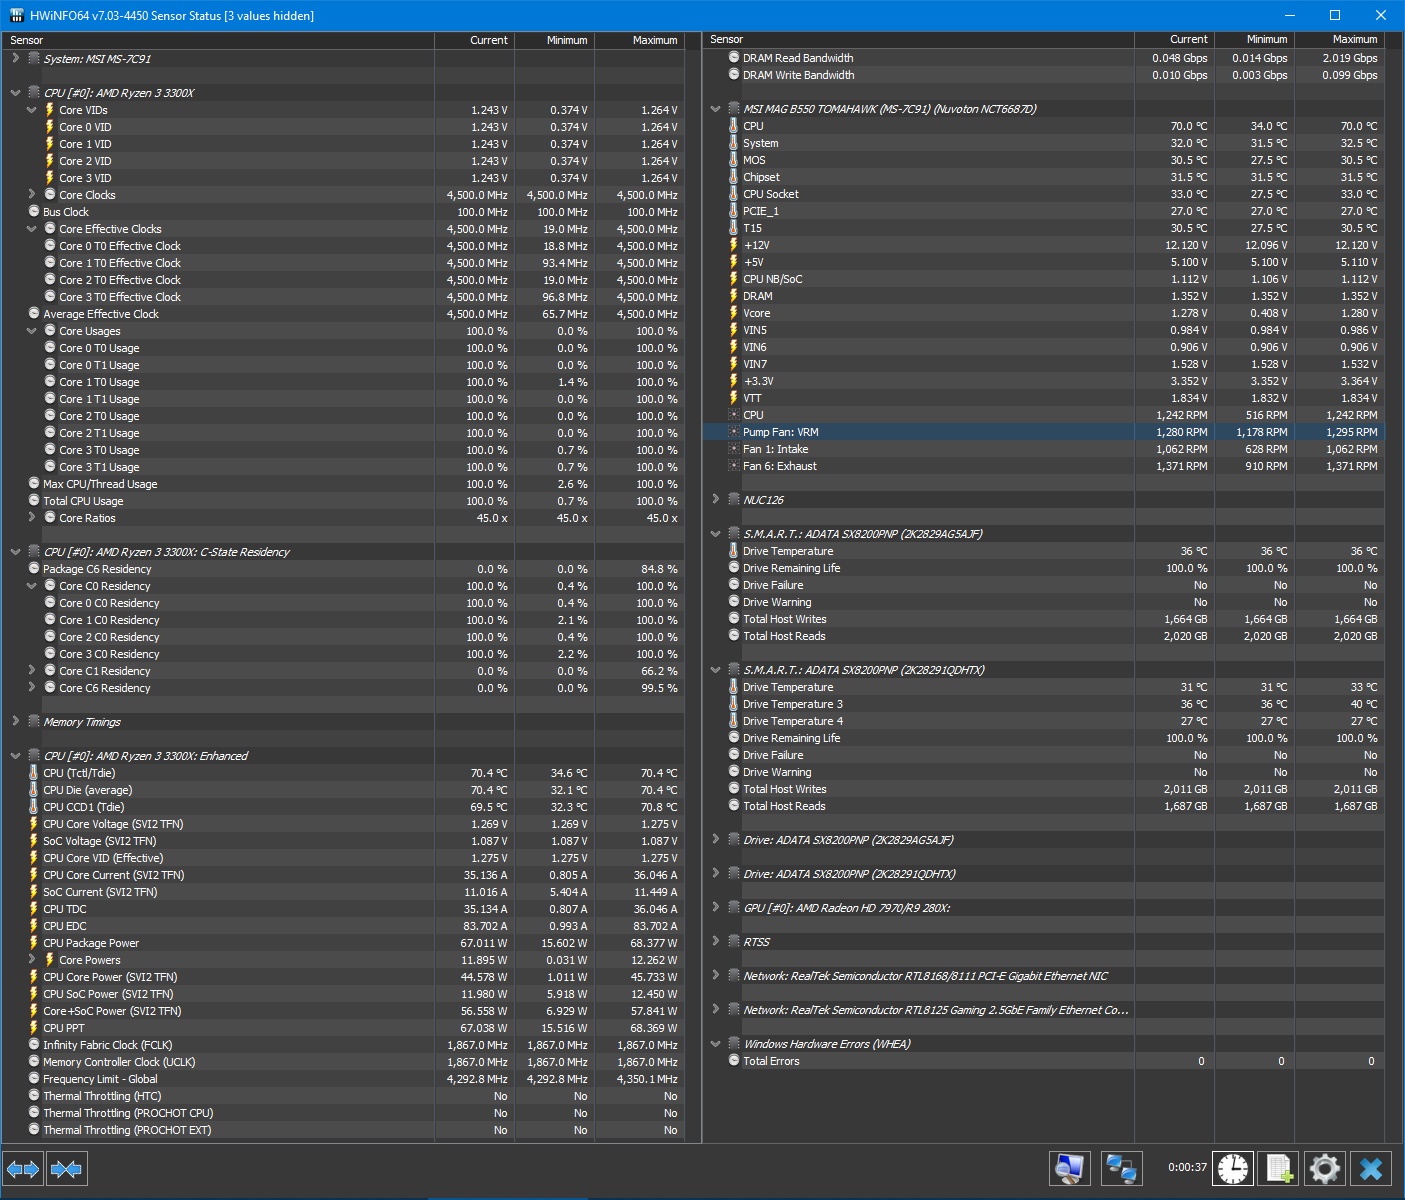Select the Frequency Limit - Global row
This screenshot has width=1405, height=1200.
(x=344, y=1079)
